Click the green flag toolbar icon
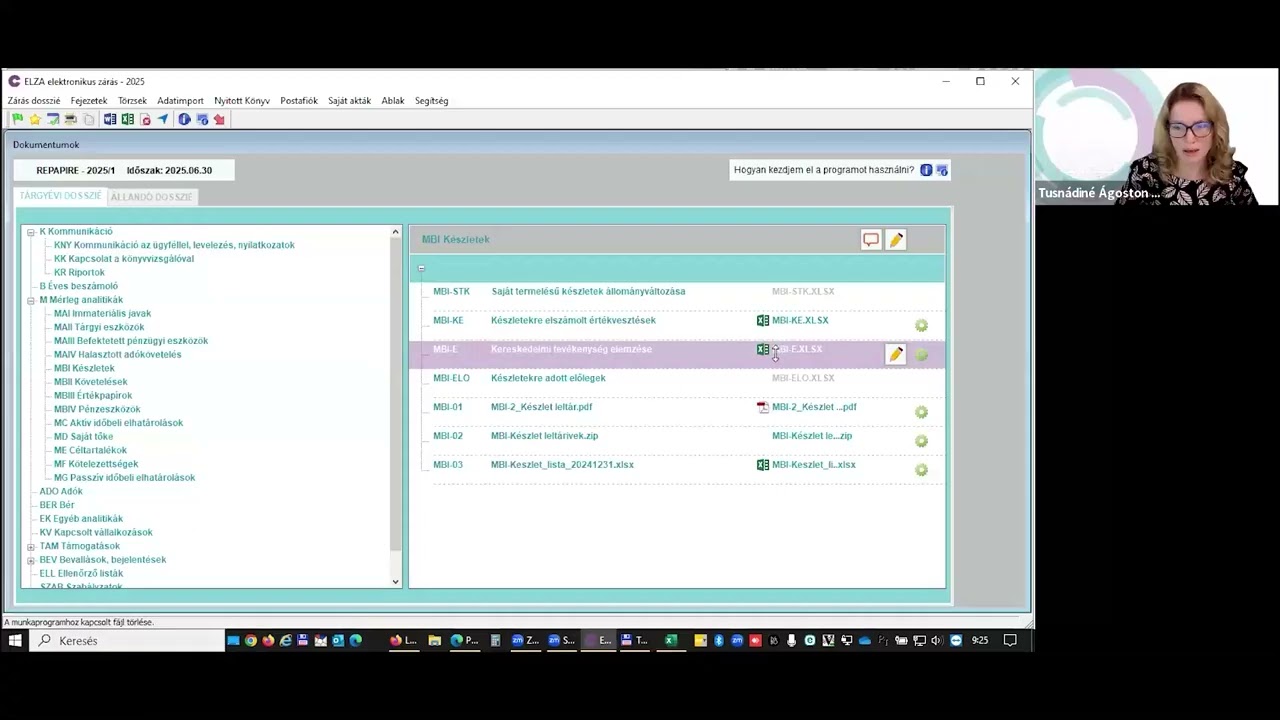This screenshot has height=720, width=1280. coord(17,119)
